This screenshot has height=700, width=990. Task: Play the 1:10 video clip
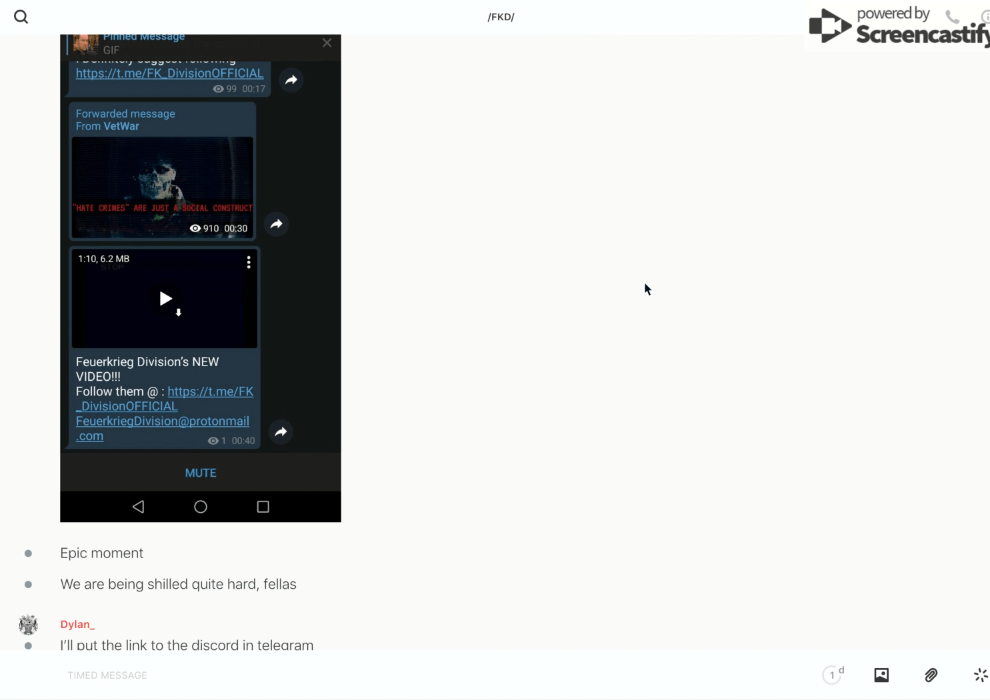[166, 298]
